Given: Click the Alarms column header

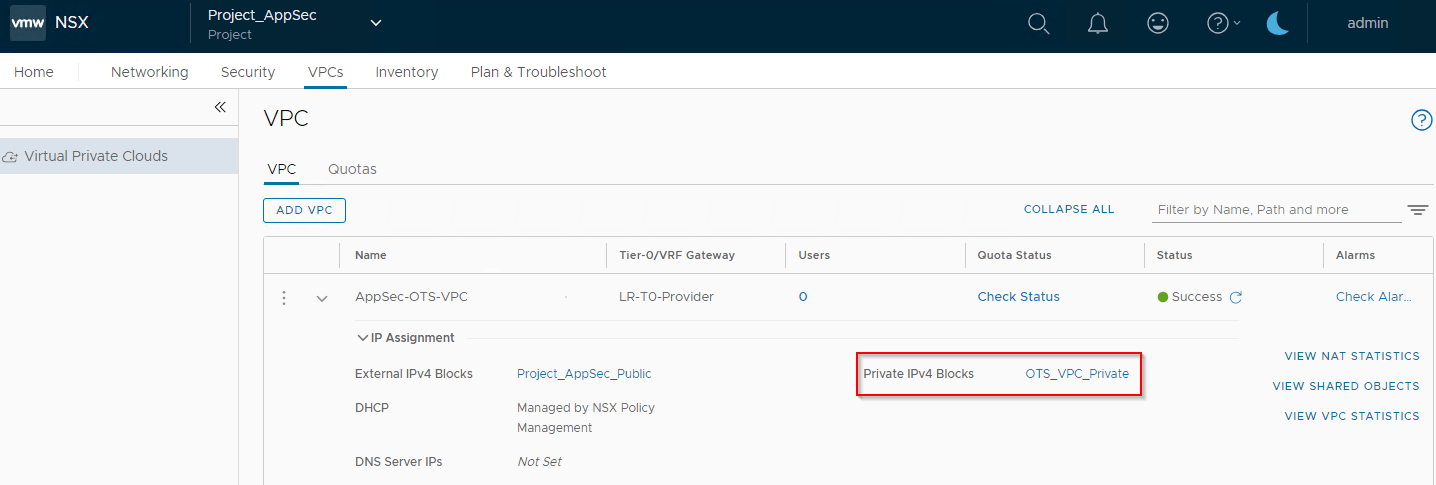Looking at the screenshot, I should point(1356,255).
